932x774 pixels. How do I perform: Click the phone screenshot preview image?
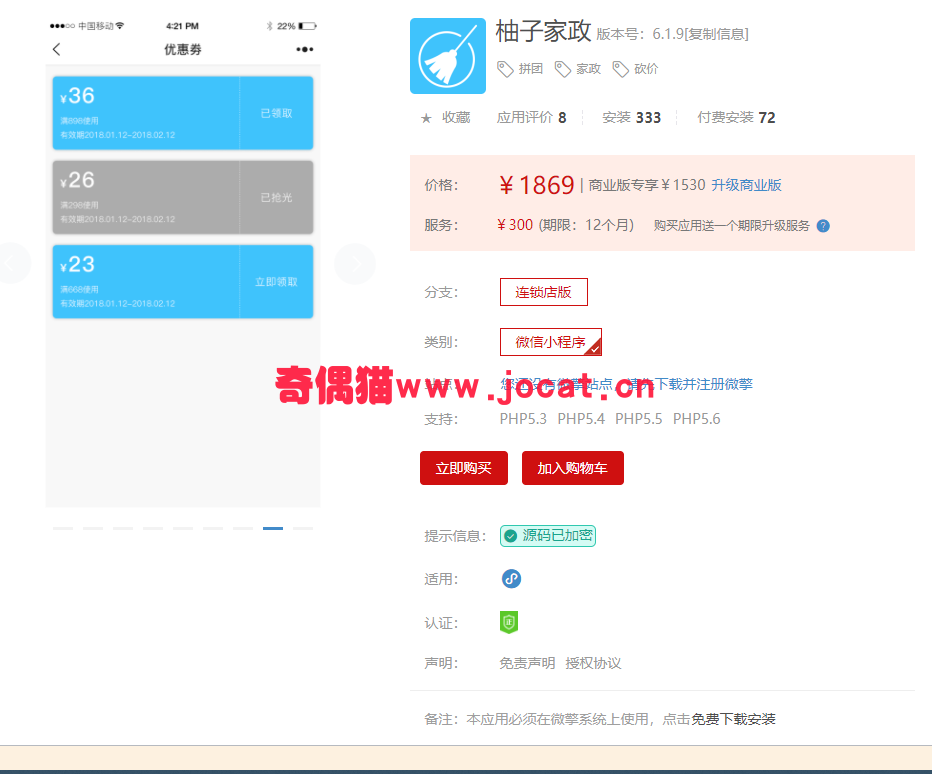tap(183, 262)
